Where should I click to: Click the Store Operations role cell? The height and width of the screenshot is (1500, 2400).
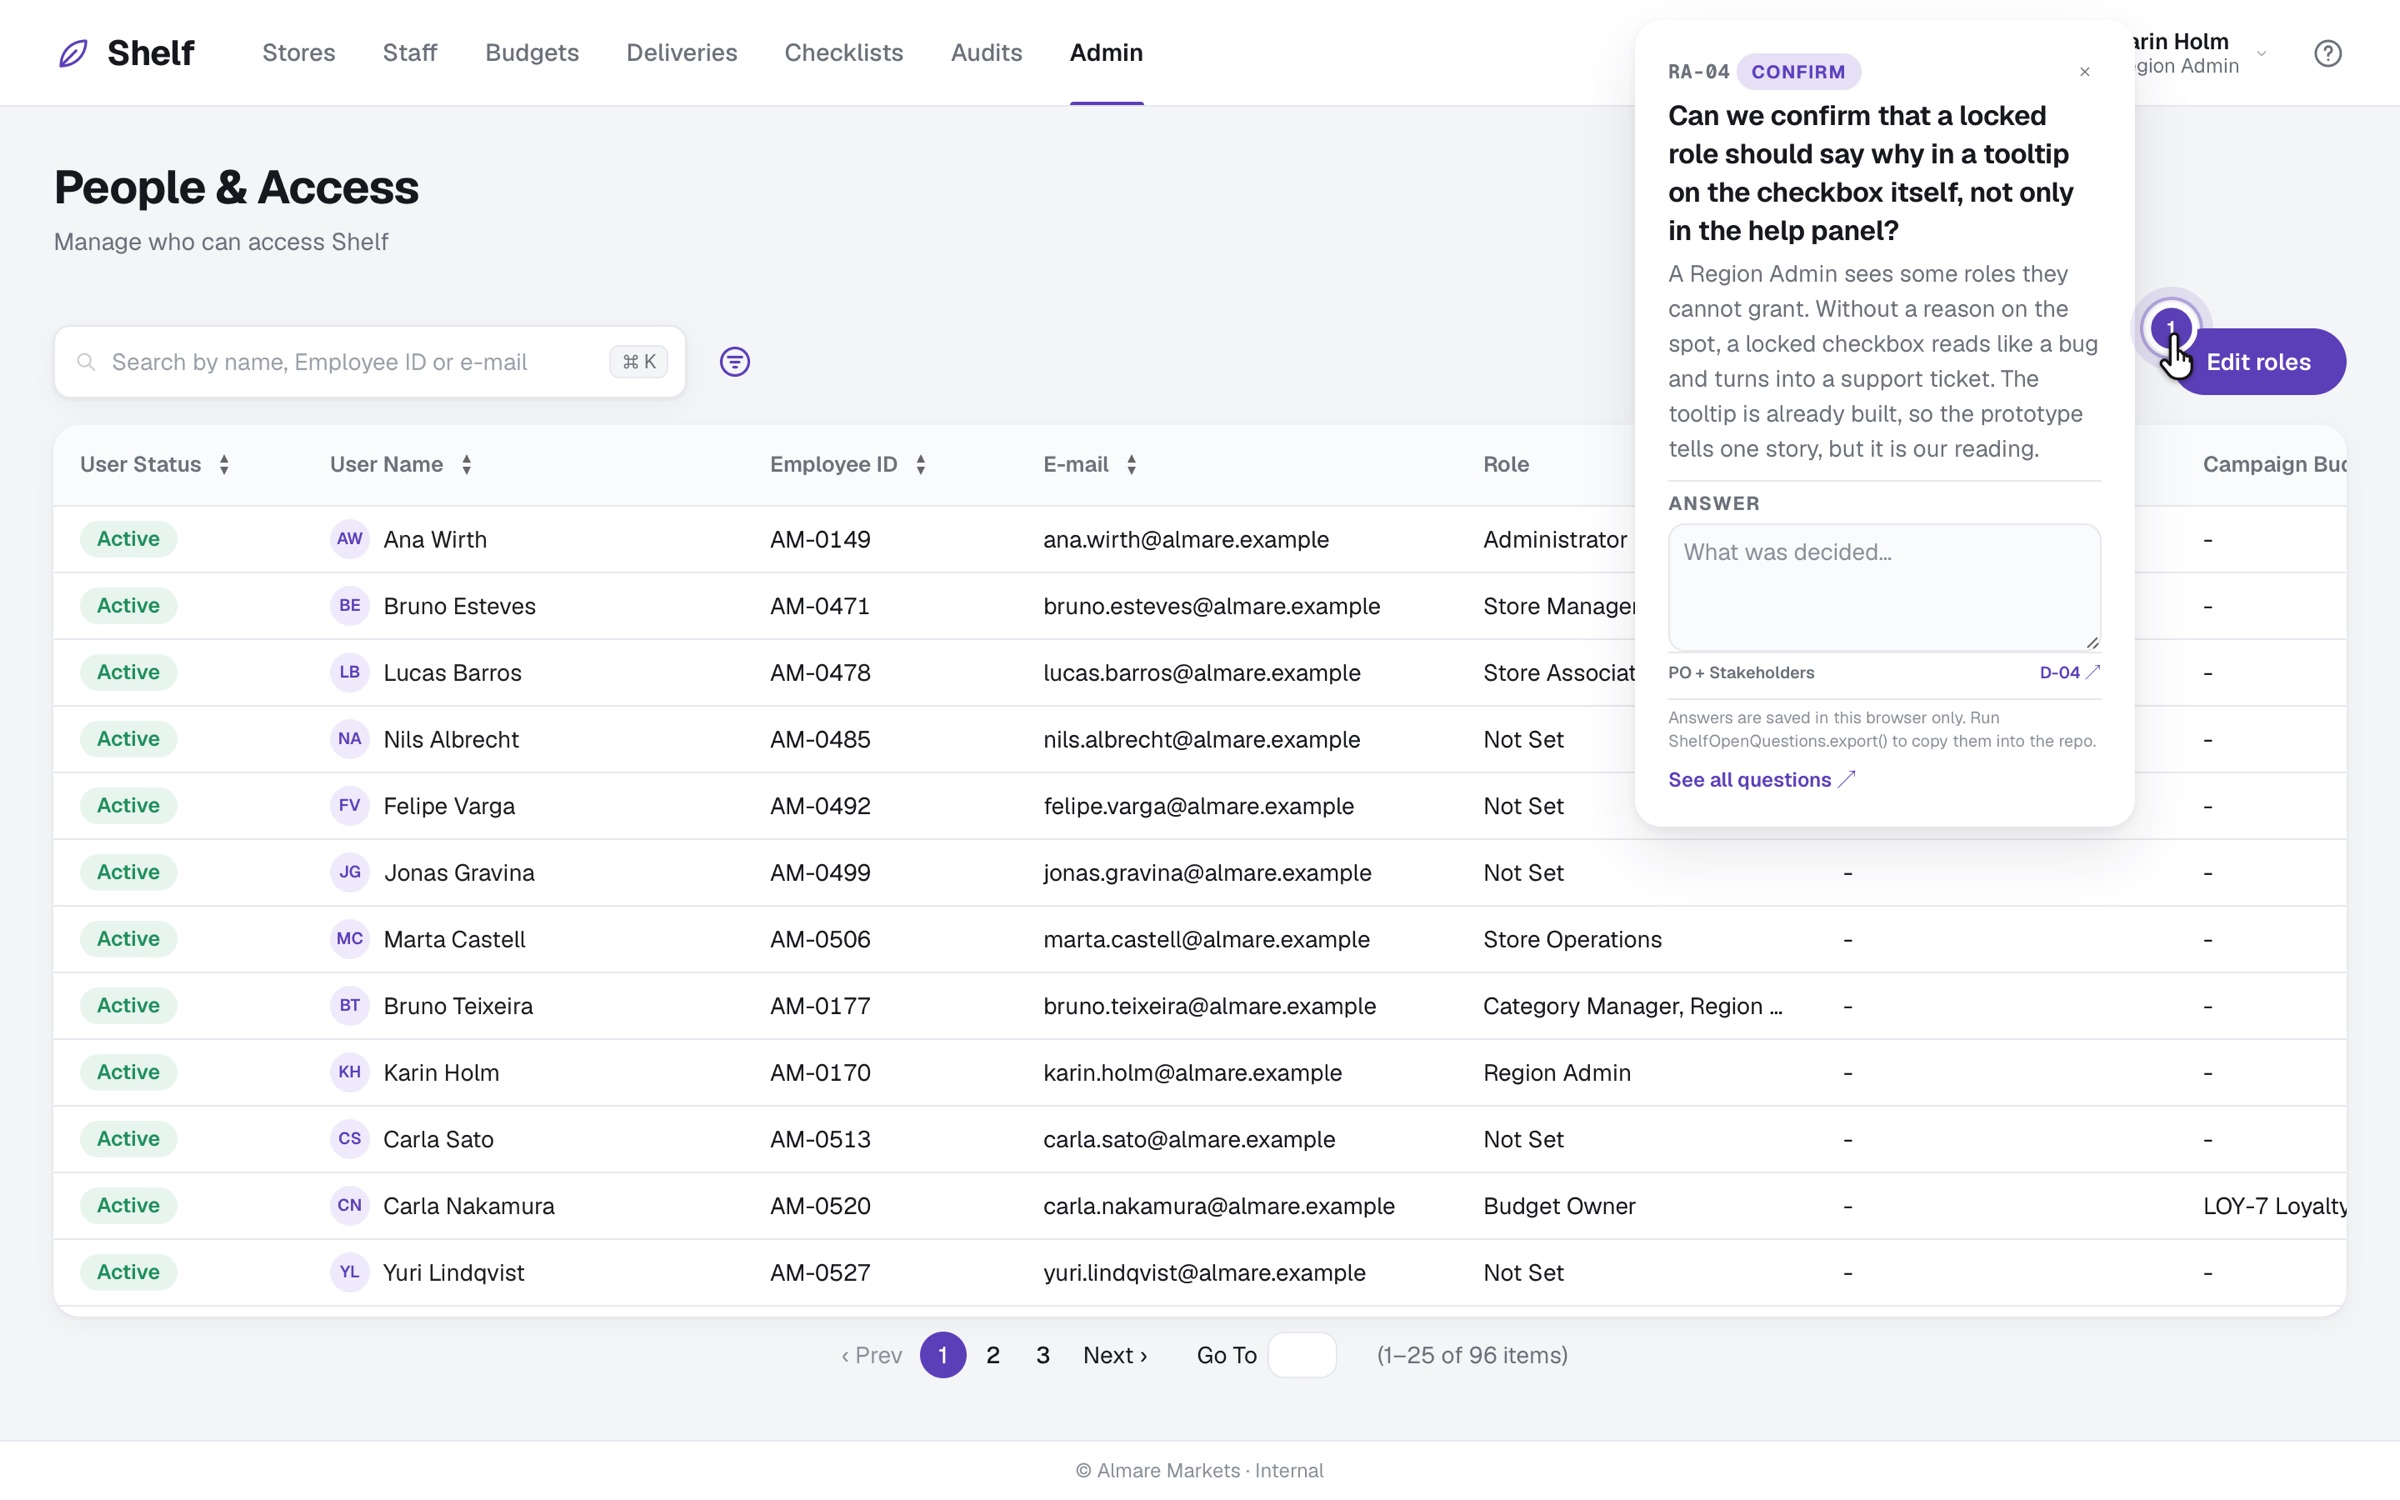(1572, 939)
